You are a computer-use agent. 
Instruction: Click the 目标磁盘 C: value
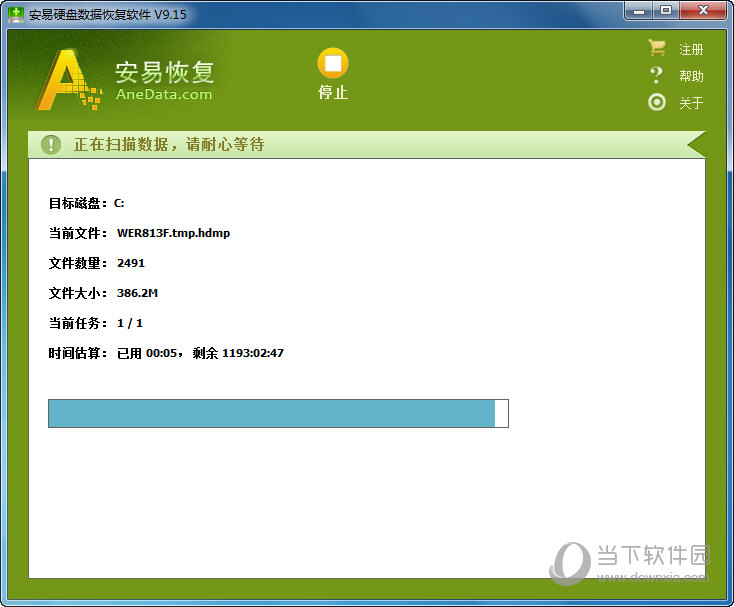[x=119, y=203]
